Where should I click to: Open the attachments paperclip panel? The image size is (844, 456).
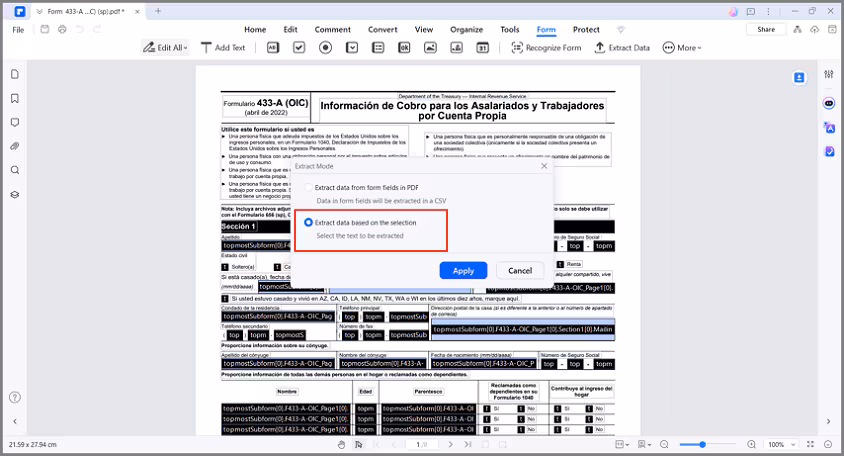(x=15, y=146)
